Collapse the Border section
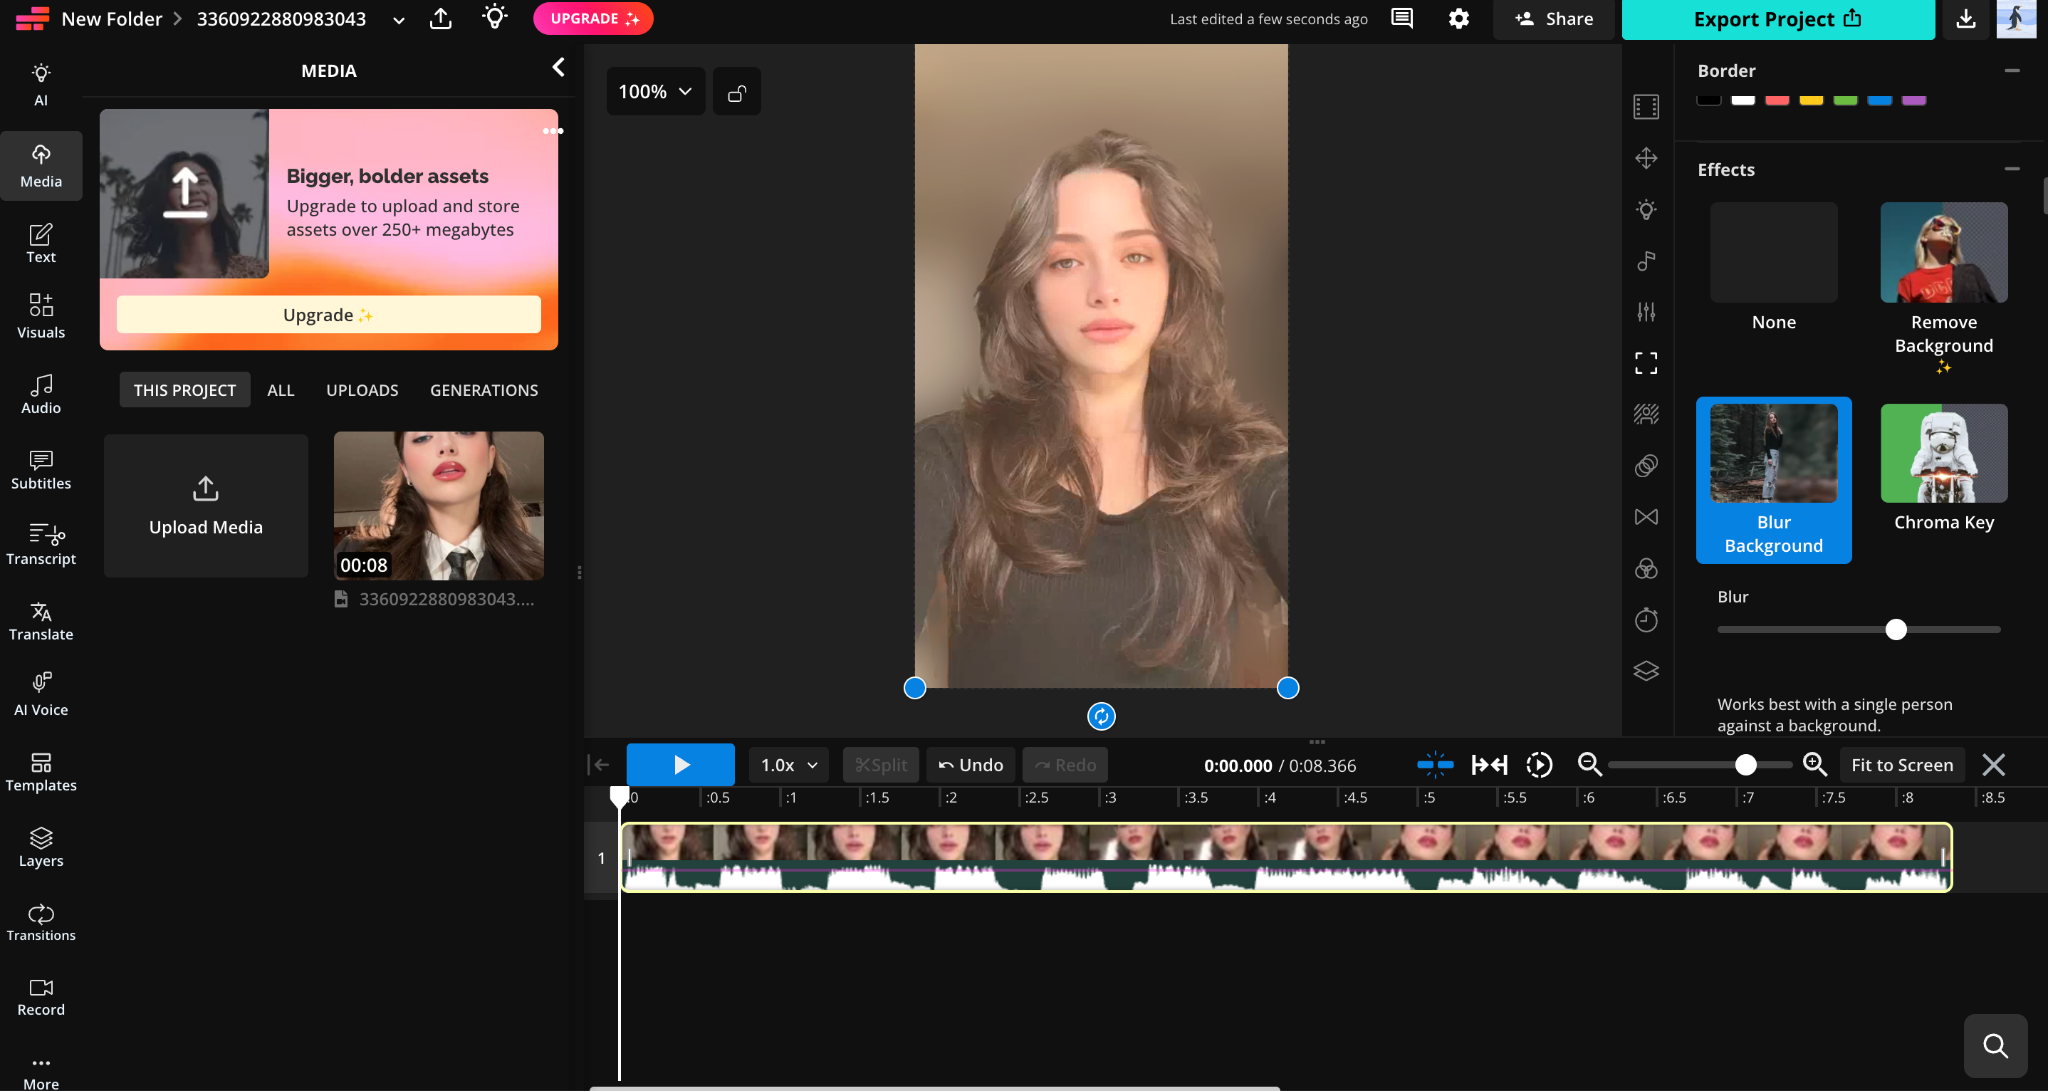Viewport: 2048px width, 1091px height. [2012, 70]
